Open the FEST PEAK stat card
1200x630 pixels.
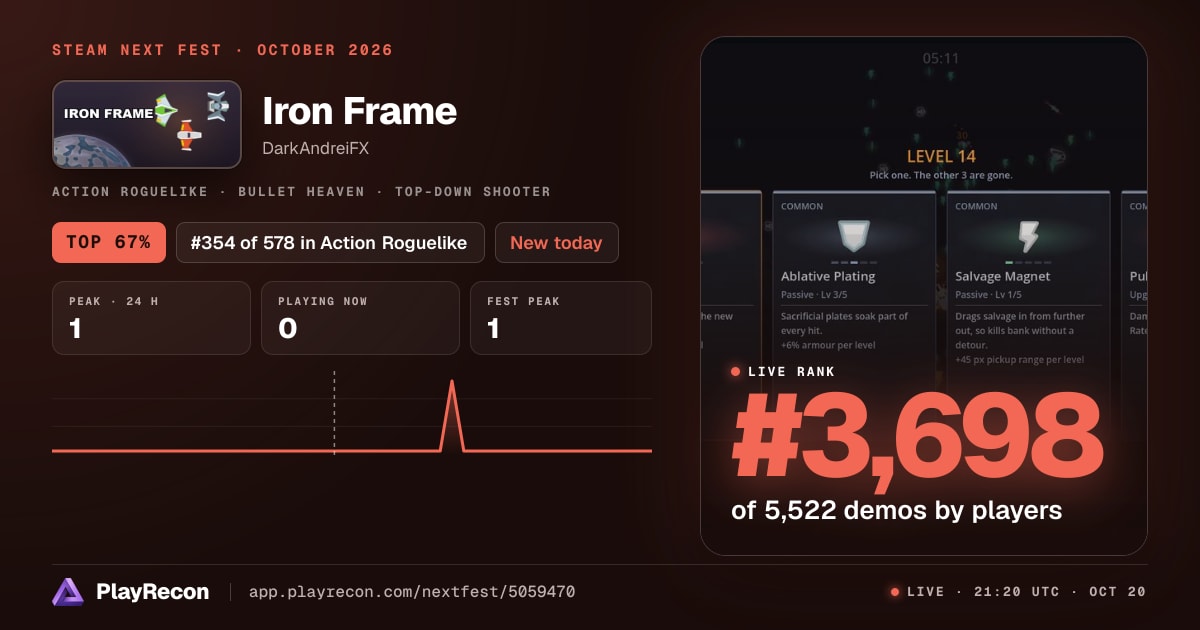[x=561, y=318]
